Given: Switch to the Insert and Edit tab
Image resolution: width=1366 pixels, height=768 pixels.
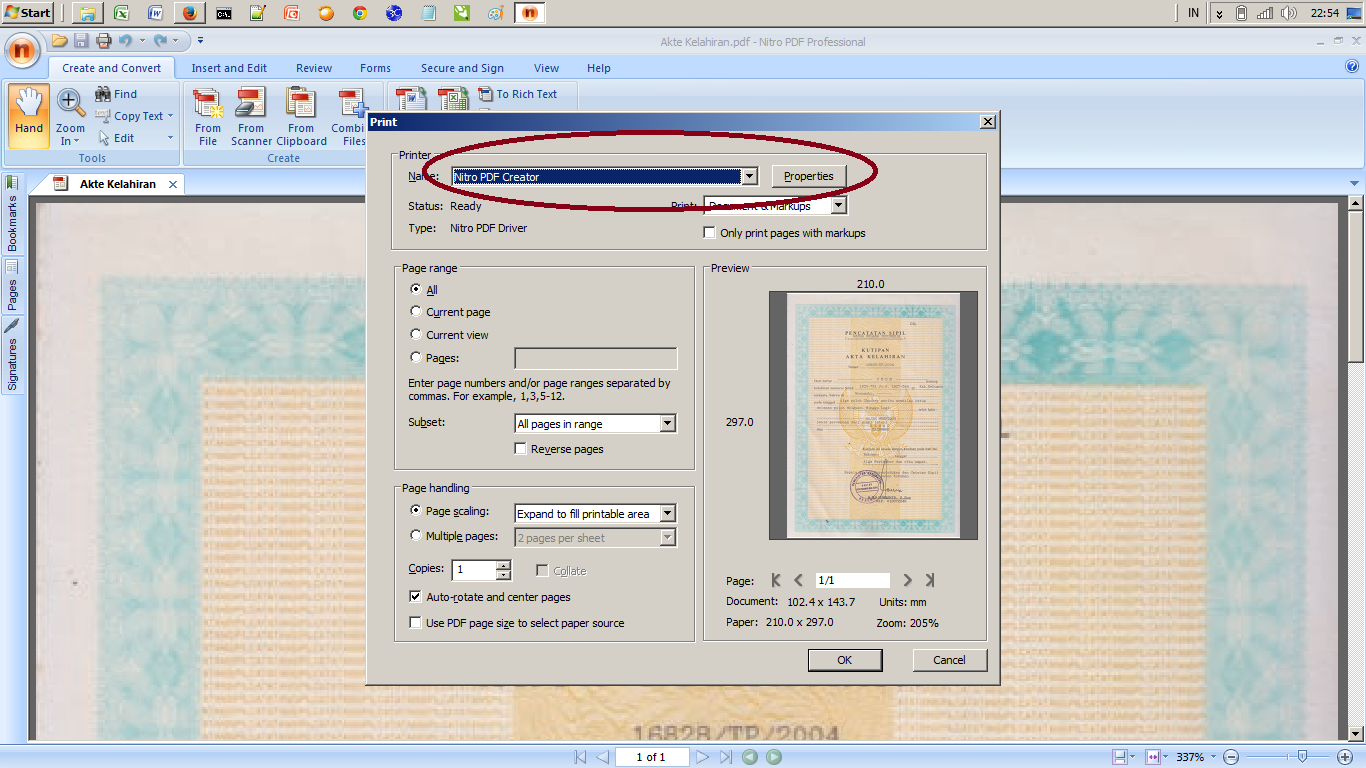Looking at the screenshot, I should point(229,68).
